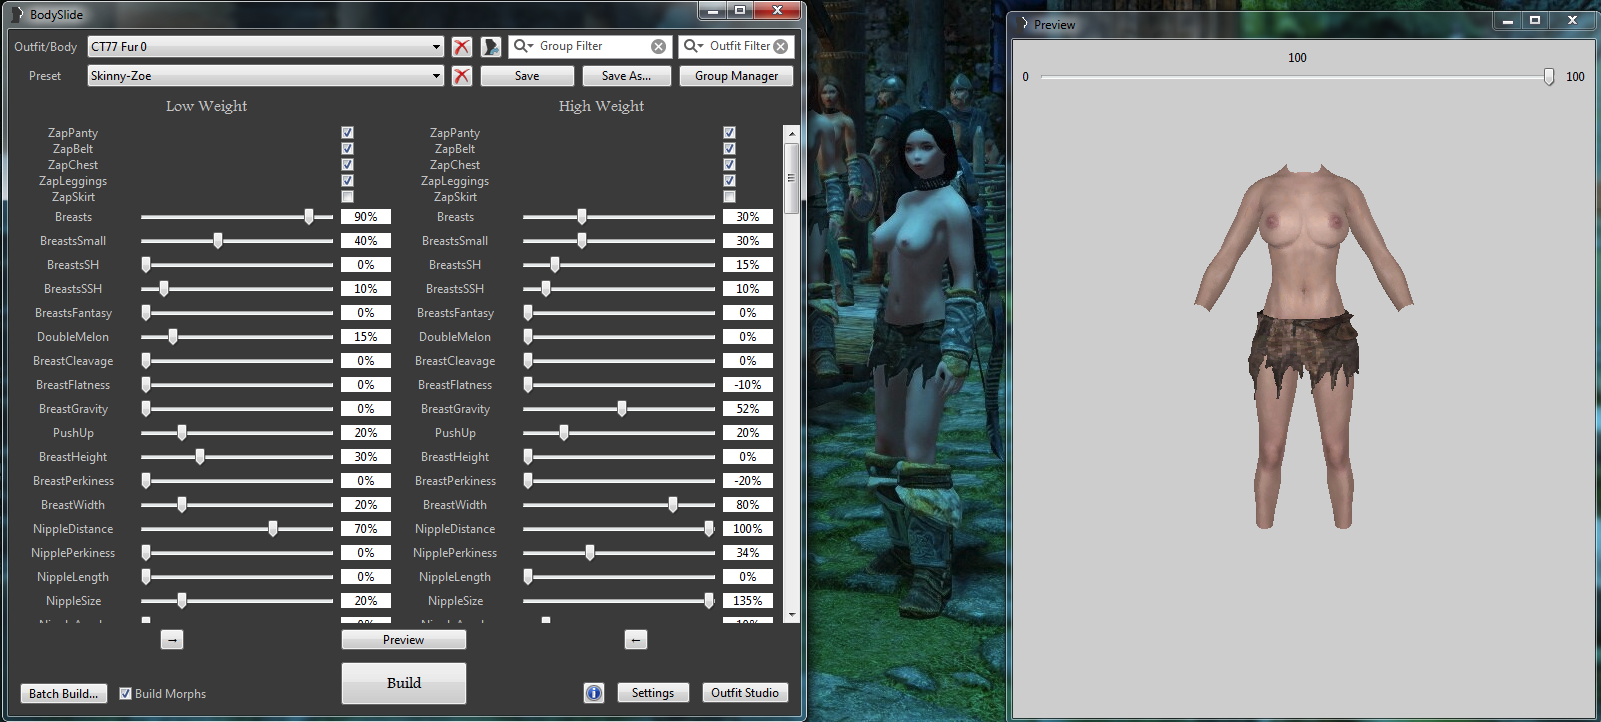Click the High Weight BreastsSH slider
This screenshot has height=722, width=1601.
619,265
